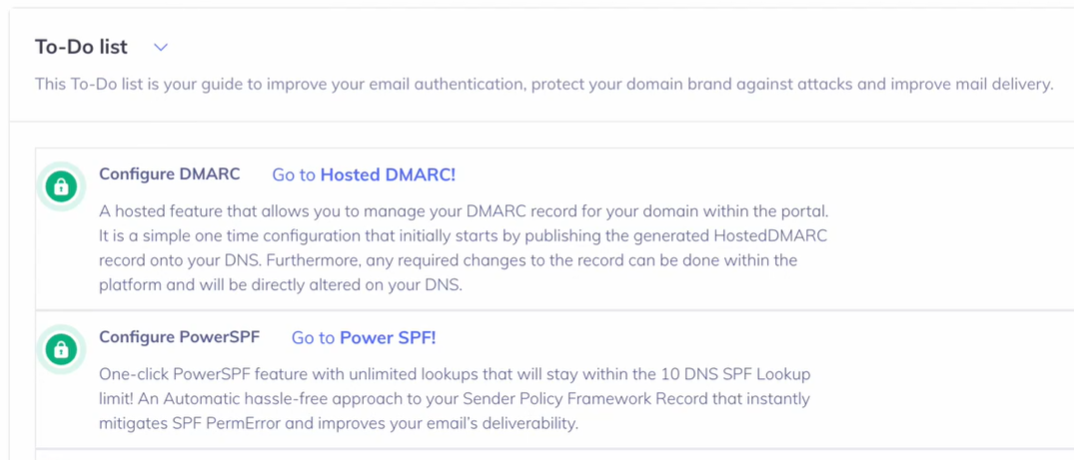This screenshot has height=460, width=1074.
Task: Click the green lock icon beside Configure DMARC
Action: [62, 186]
